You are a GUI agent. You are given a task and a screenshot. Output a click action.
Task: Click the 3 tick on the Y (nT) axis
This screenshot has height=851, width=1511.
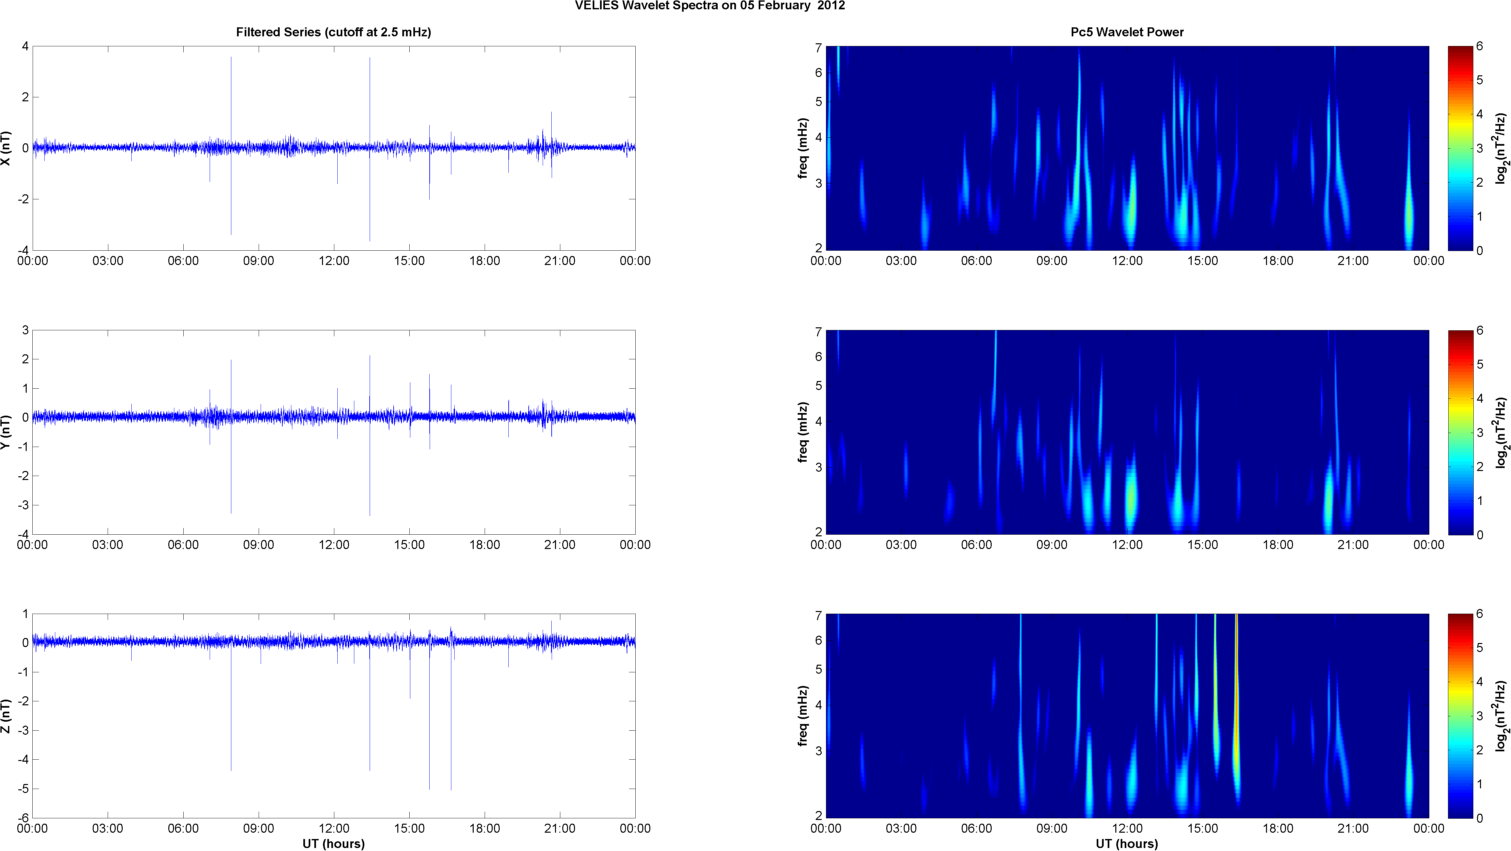(x=25, y=330)
